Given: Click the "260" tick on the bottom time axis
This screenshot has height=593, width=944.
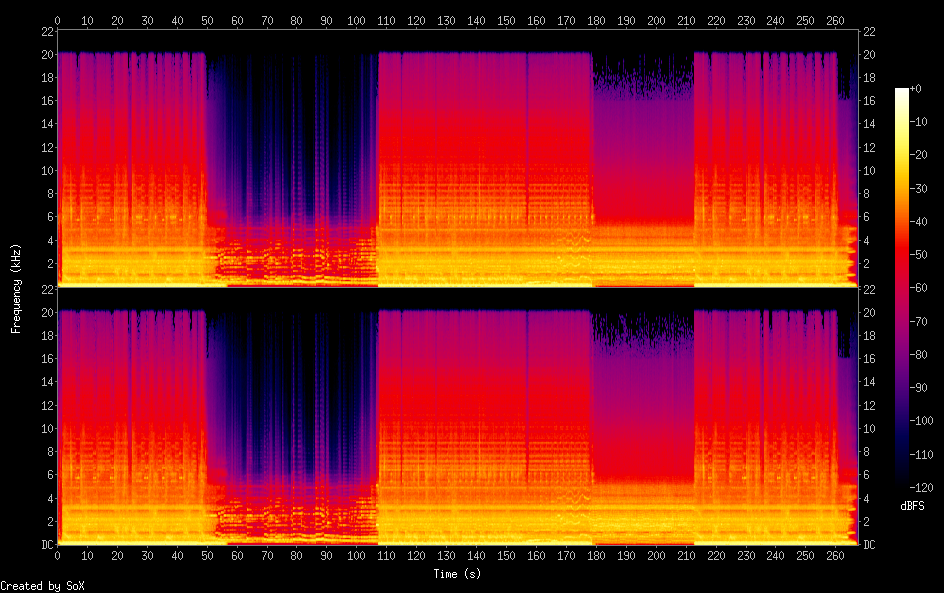Looking at the screenshot, I should coord(835,556).
